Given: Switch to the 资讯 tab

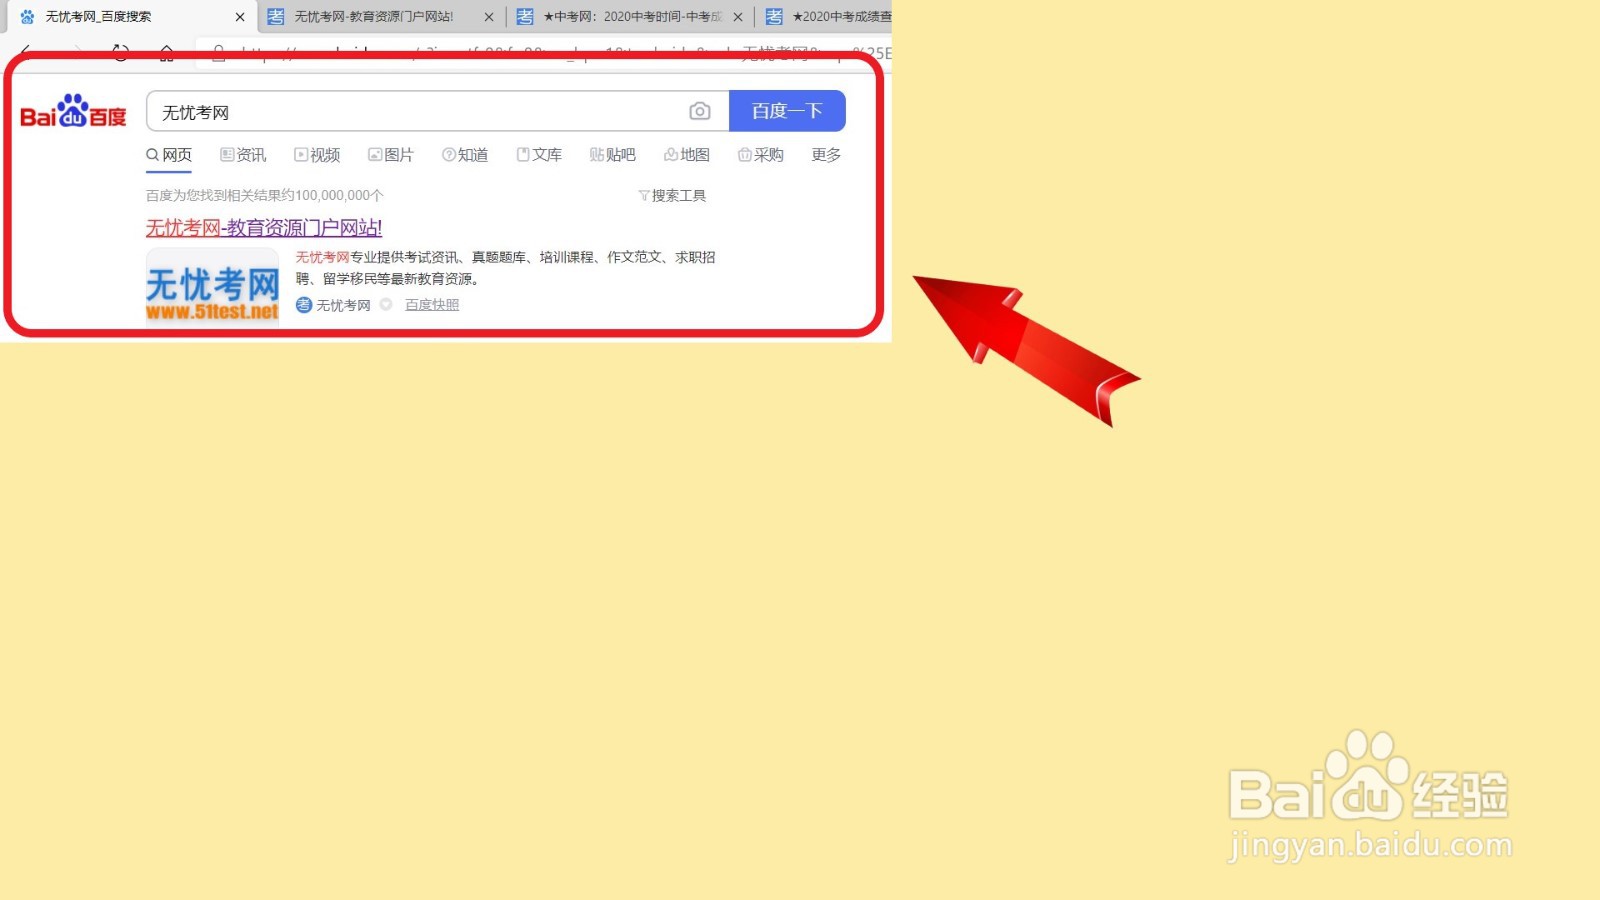Looking at the screenshot, I should coord(243,155).
